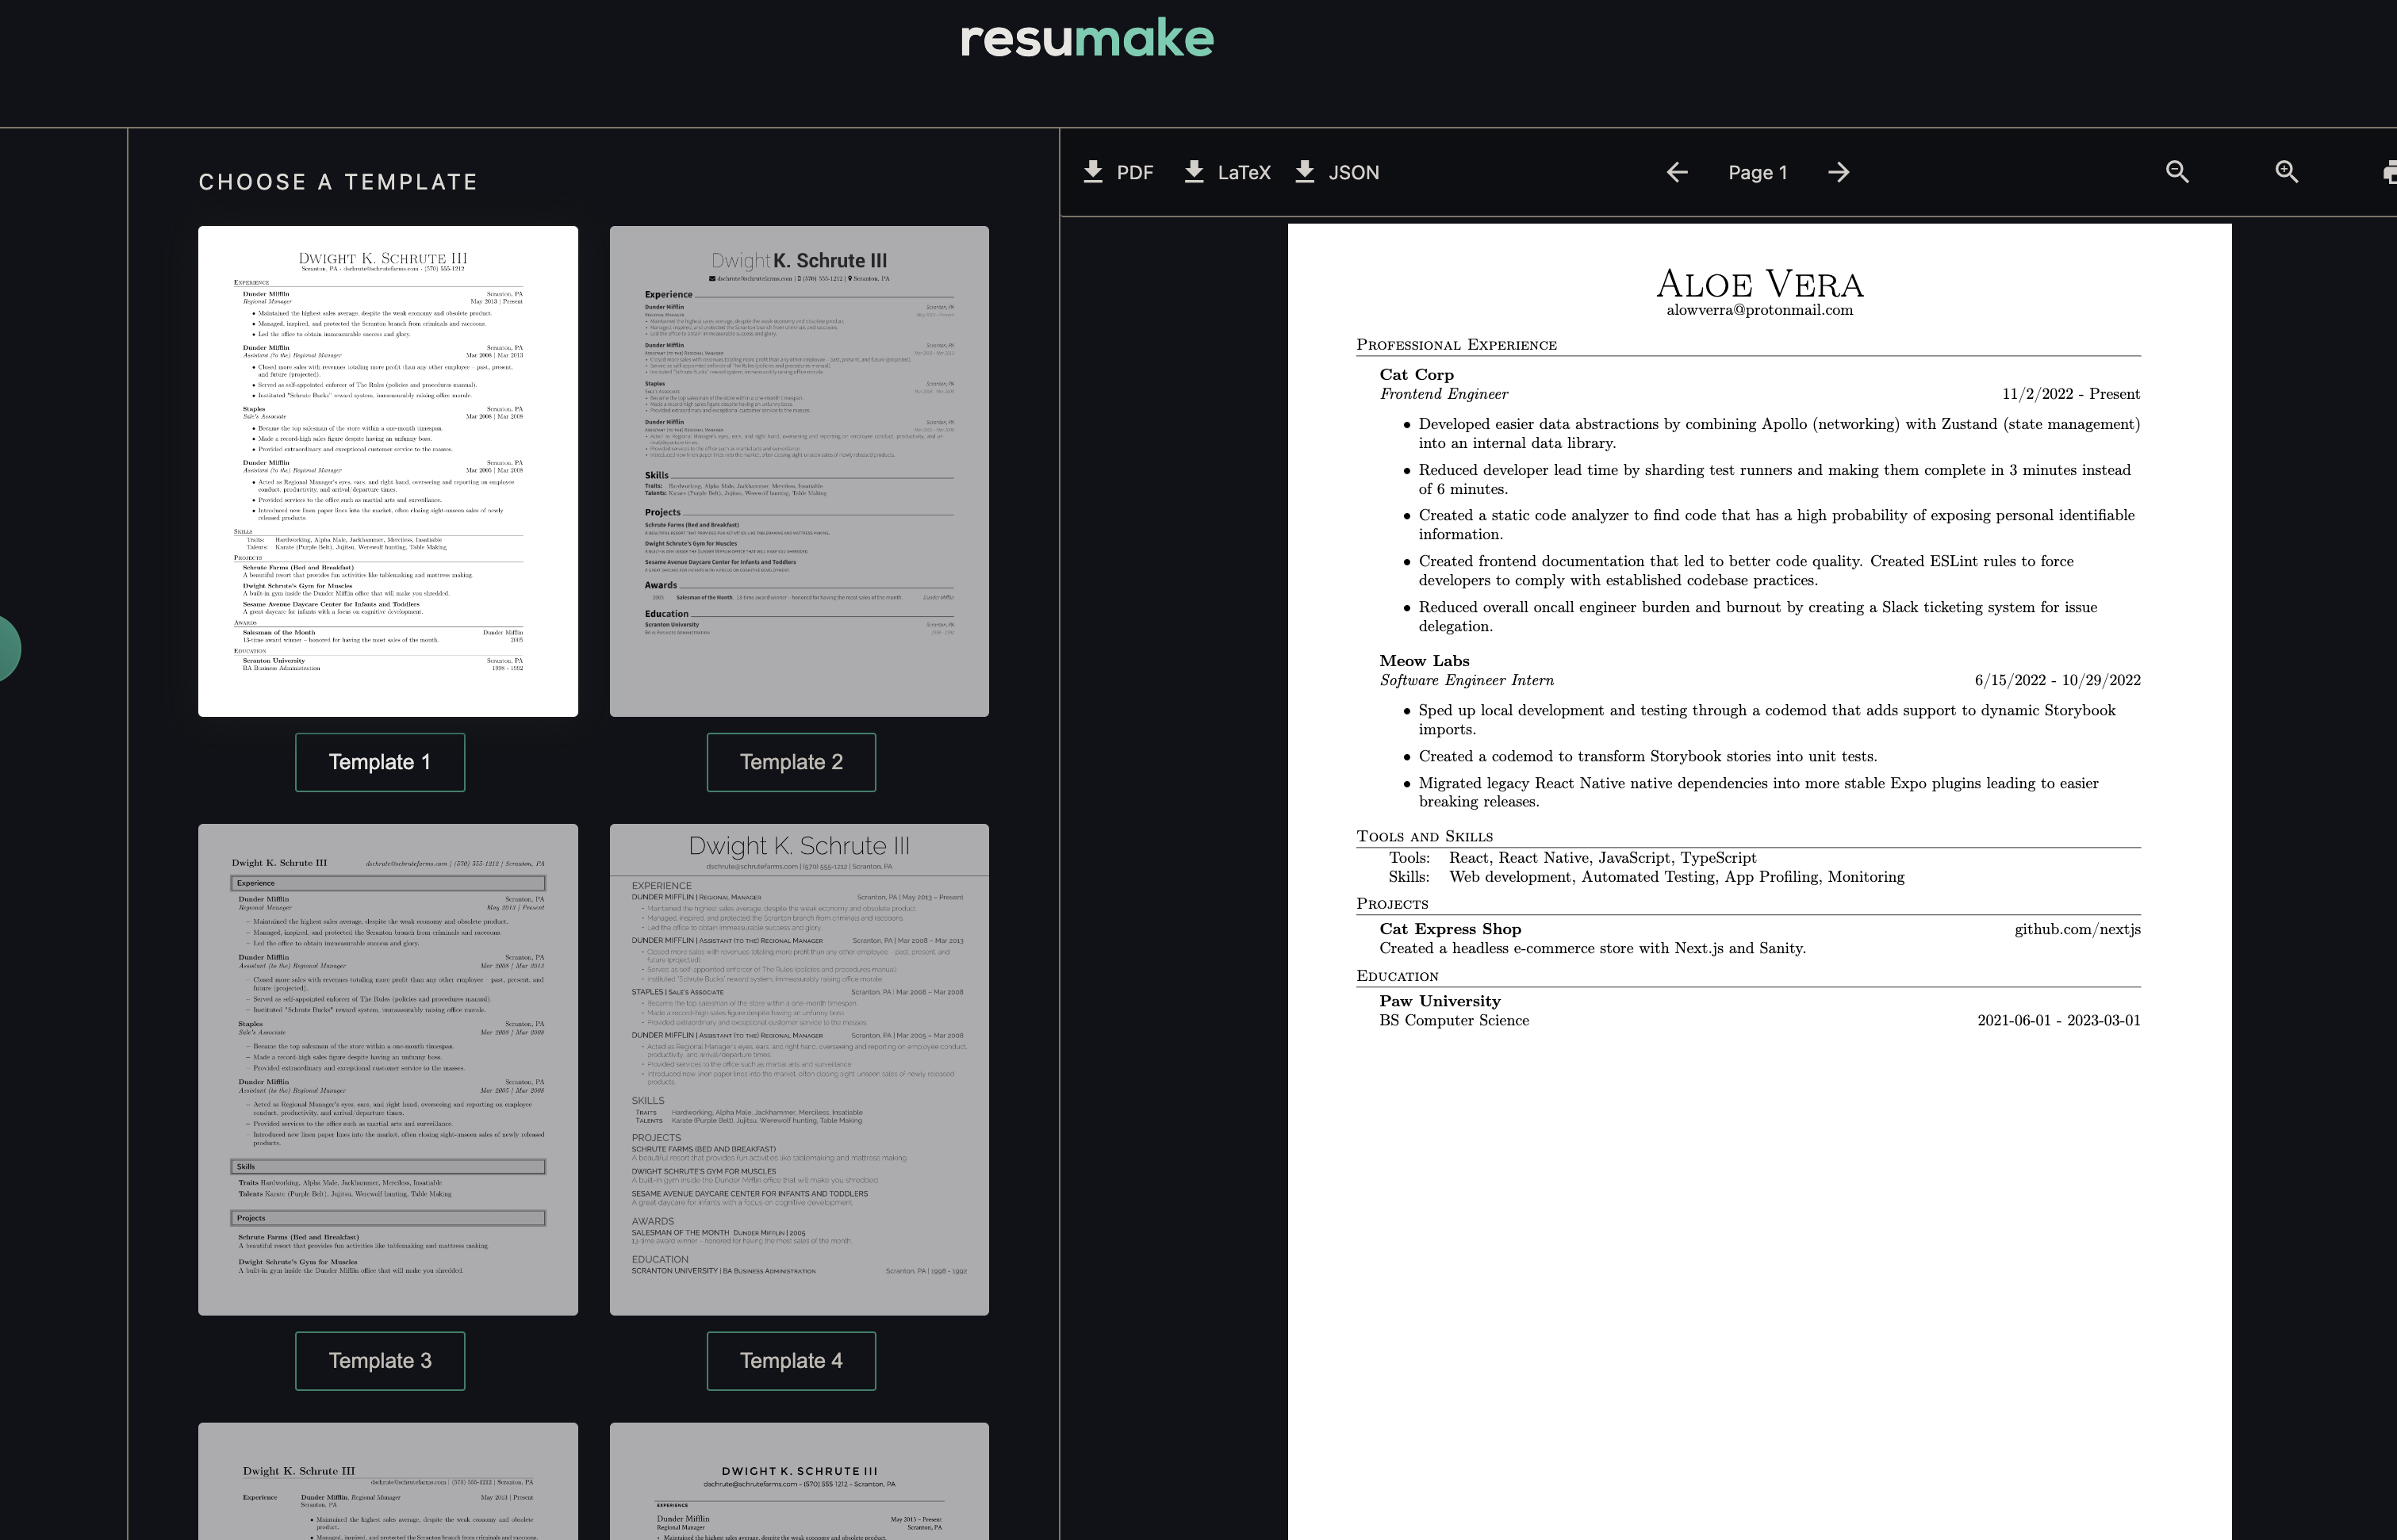Go to previous page with left arrow
The height and width of the screenshot is (1540, 2397).
point(1677,172)
